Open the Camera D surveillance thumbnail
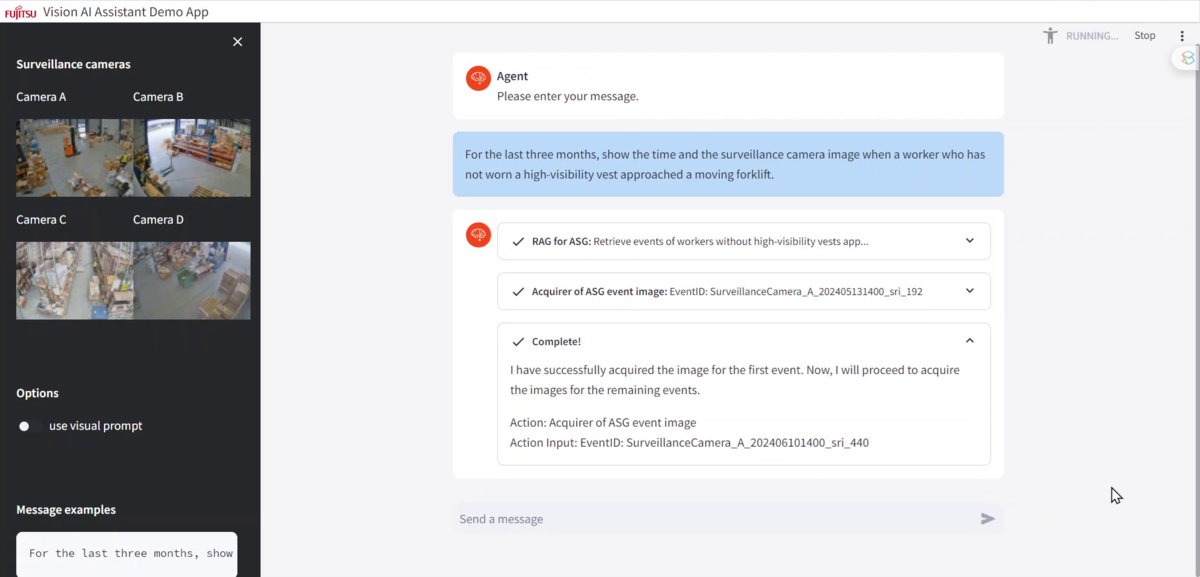1200x577 pixels. (192, 281)
